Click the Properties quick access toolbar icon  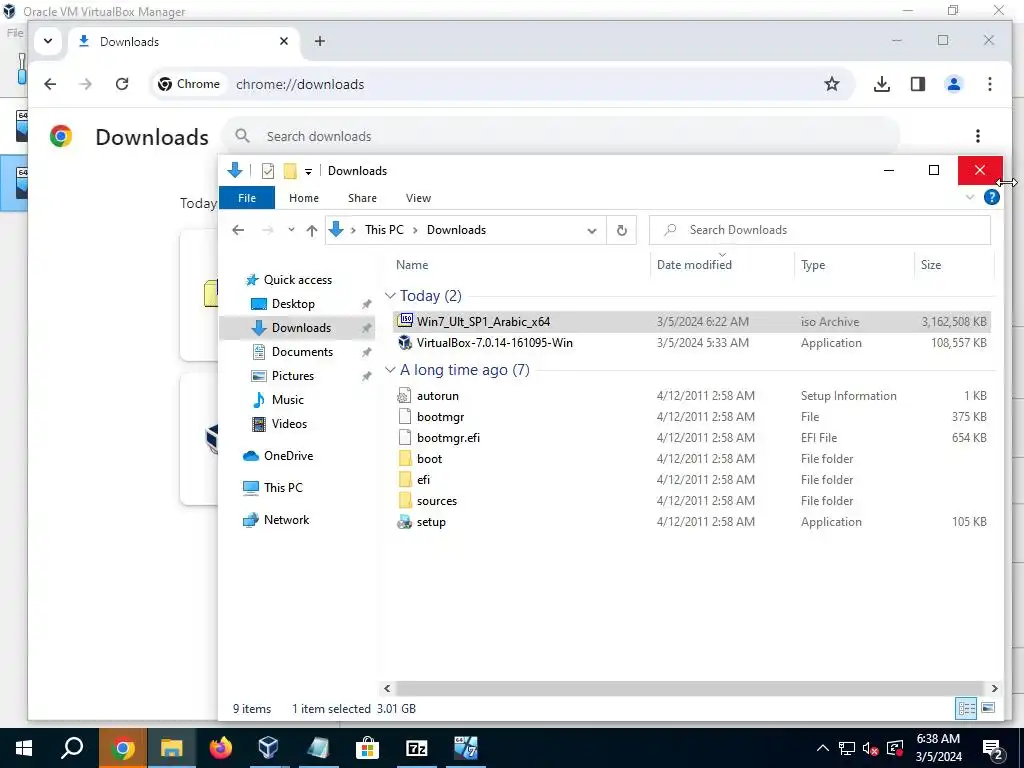tap(268, 171)
